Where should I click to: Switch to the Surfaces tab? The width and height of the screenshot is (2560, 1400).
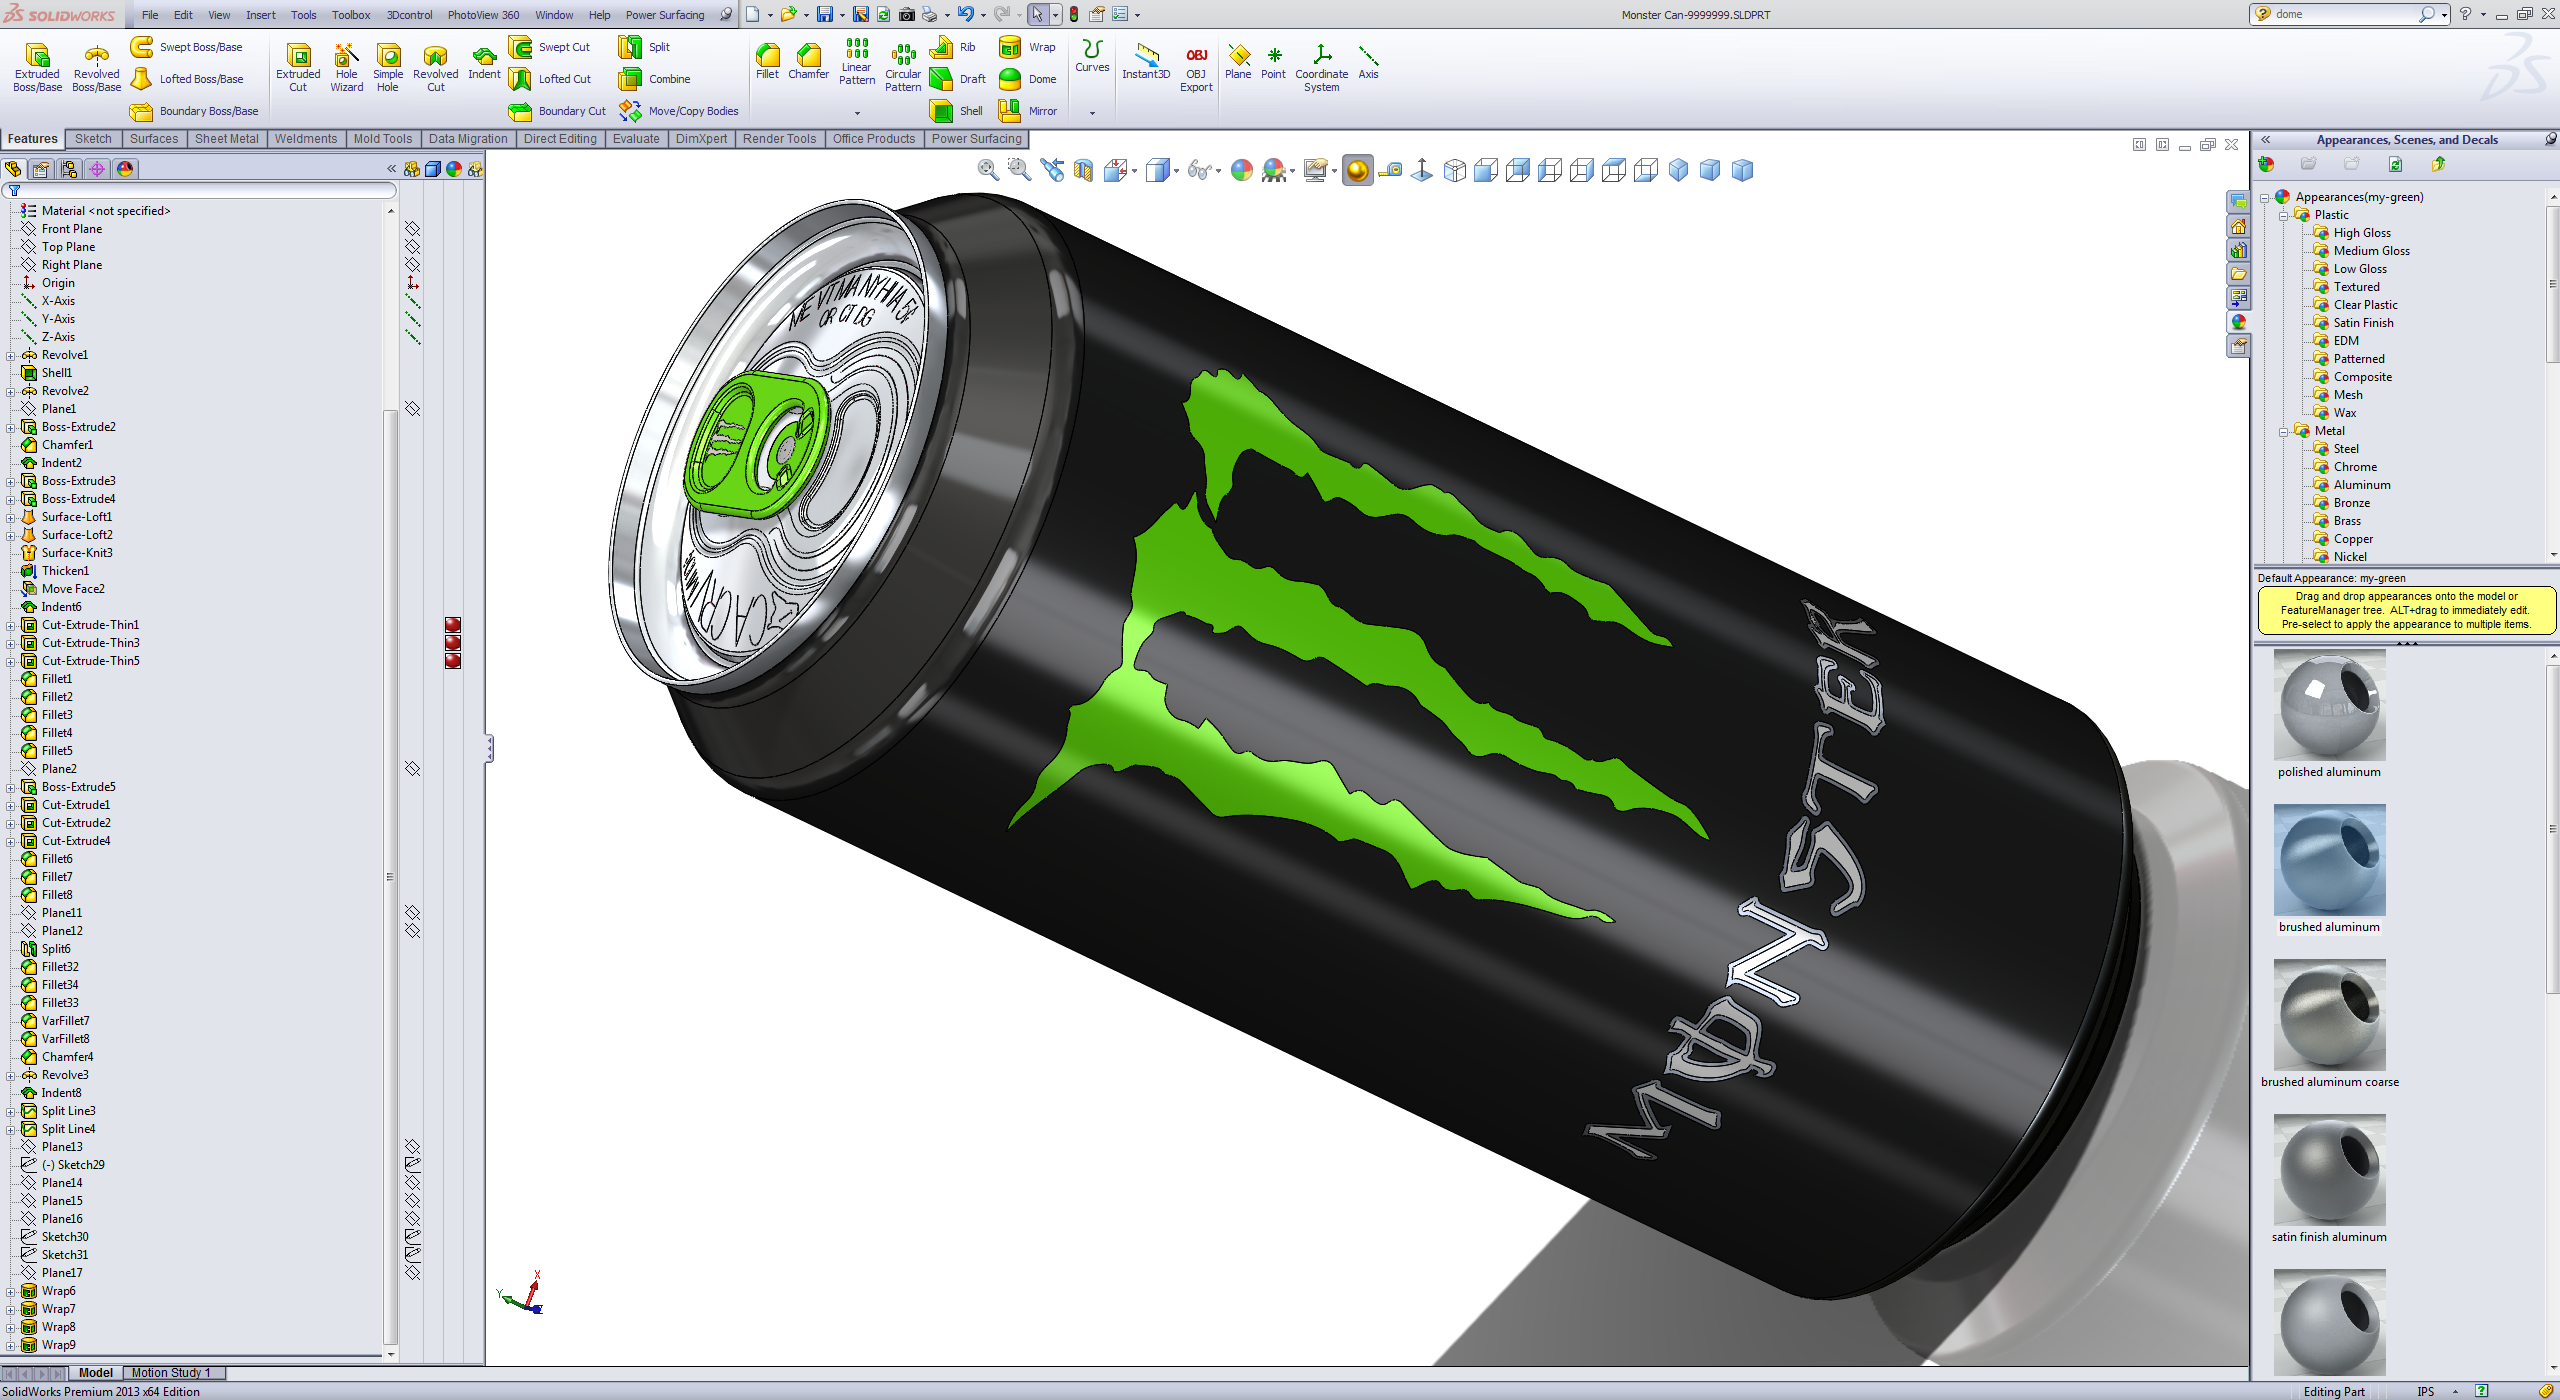(x=154, y=139)
